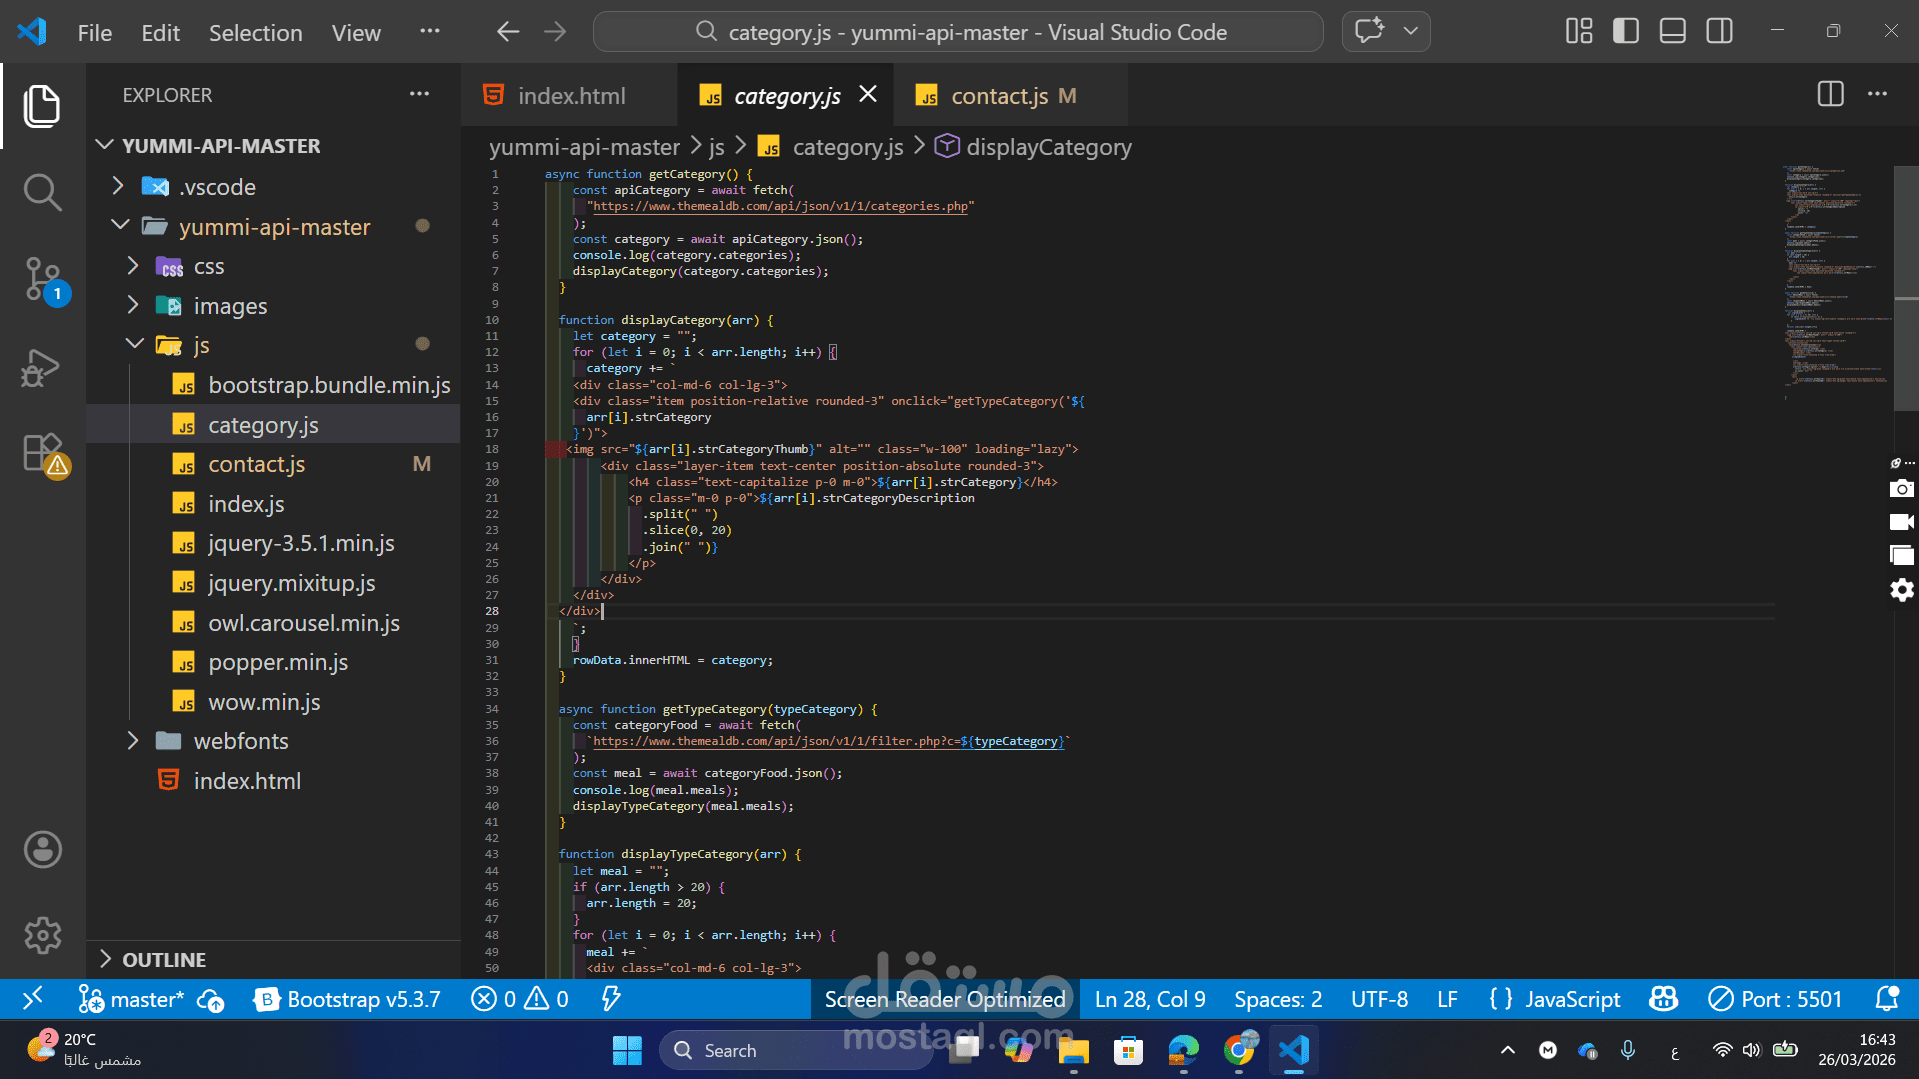Switch to the contact.js tab
The image size is (1919, 1079).
(x=999, y=96)
